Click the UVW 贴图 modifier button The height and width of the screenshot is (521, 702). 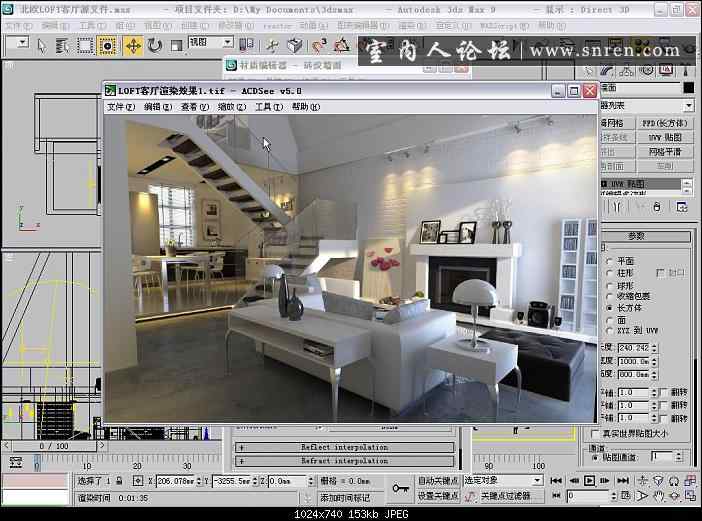pyautogui.click(x=664, y=137)
